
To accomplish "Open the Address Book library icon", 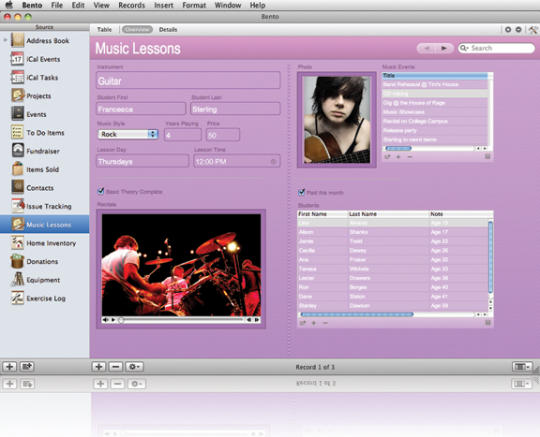I will click(x=17, y=40).
